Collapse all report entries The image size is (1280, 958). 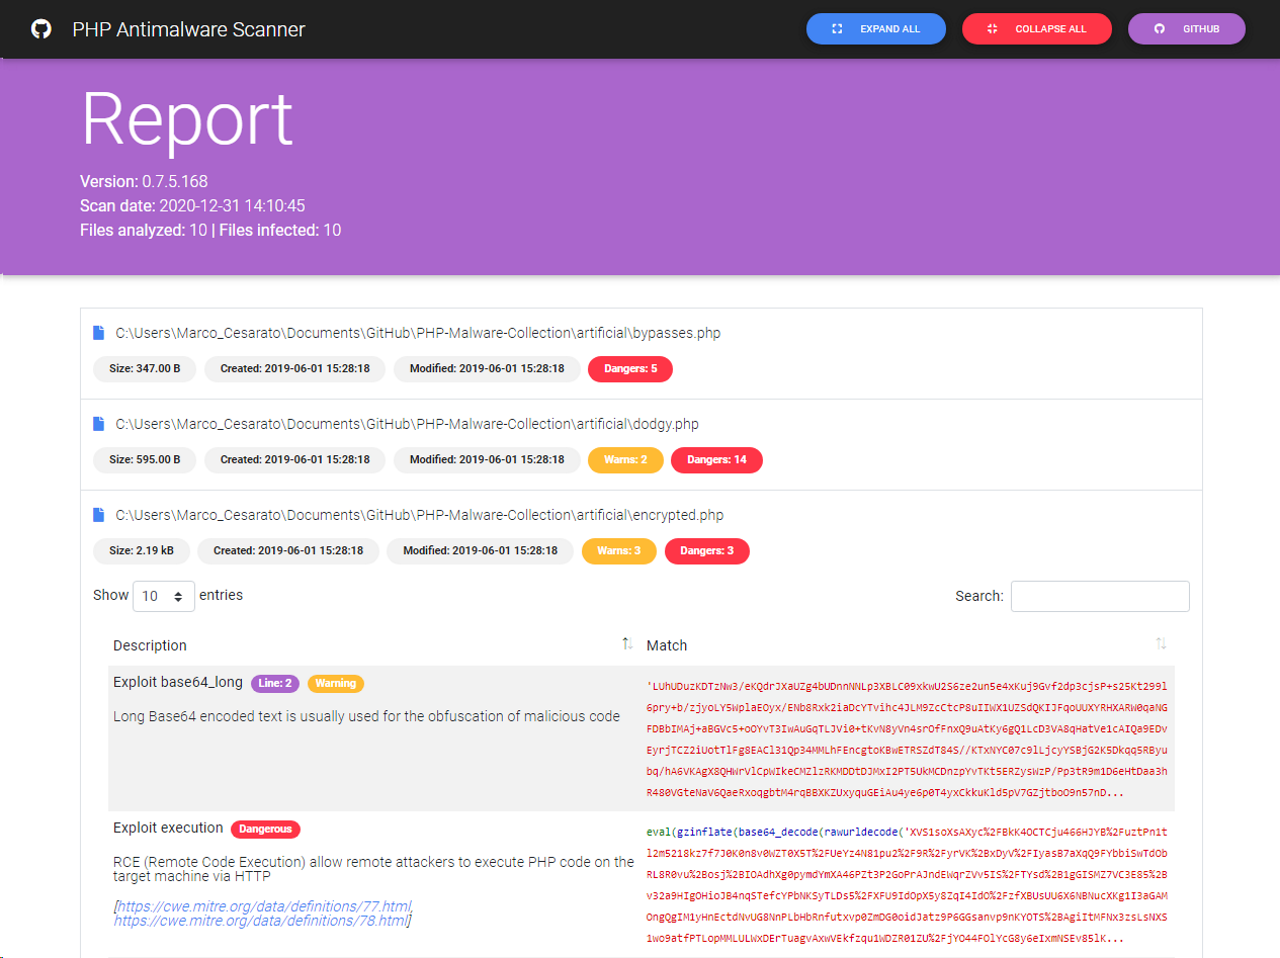(1037, 29)
